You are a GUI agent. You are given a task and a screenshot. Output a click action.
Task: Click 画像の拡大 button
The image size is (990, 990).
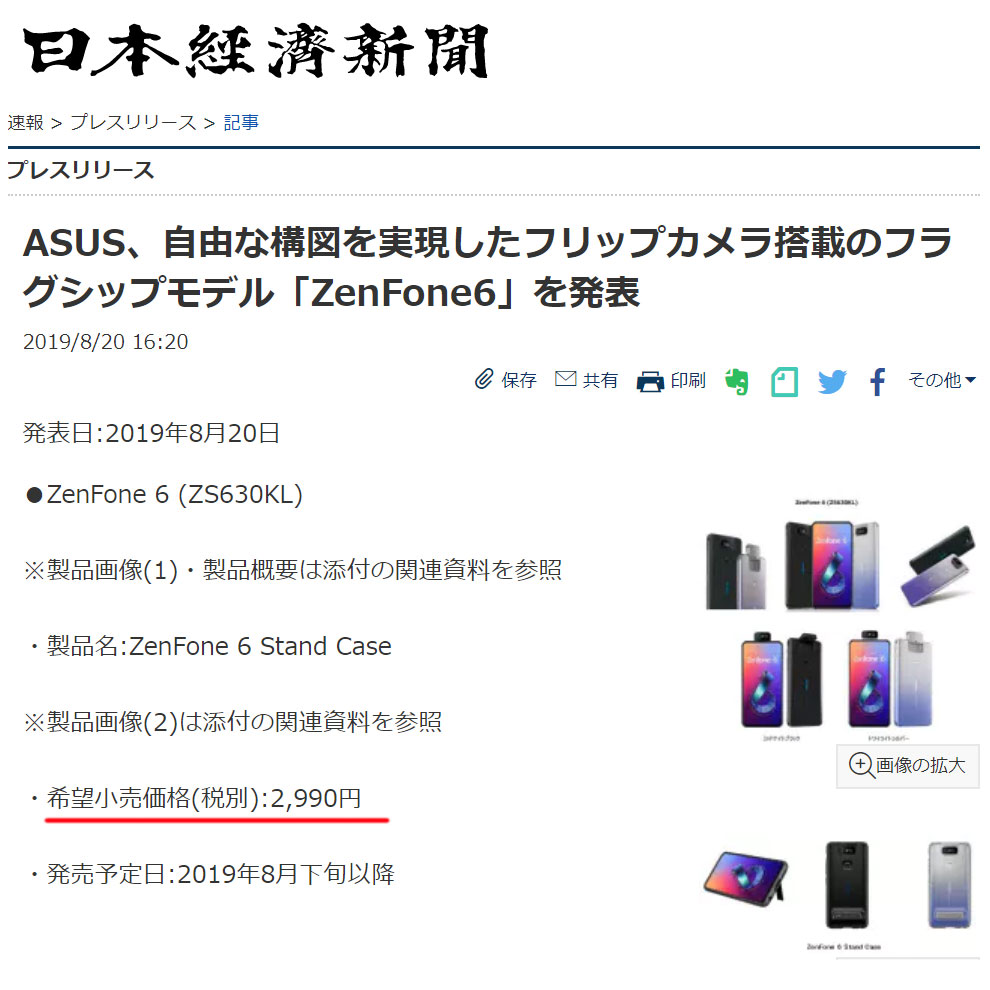tap(907, 765)
